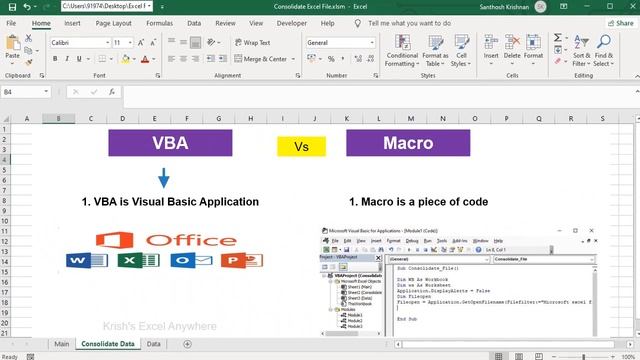Click the Name Box showing B4

tap(26, 92)
